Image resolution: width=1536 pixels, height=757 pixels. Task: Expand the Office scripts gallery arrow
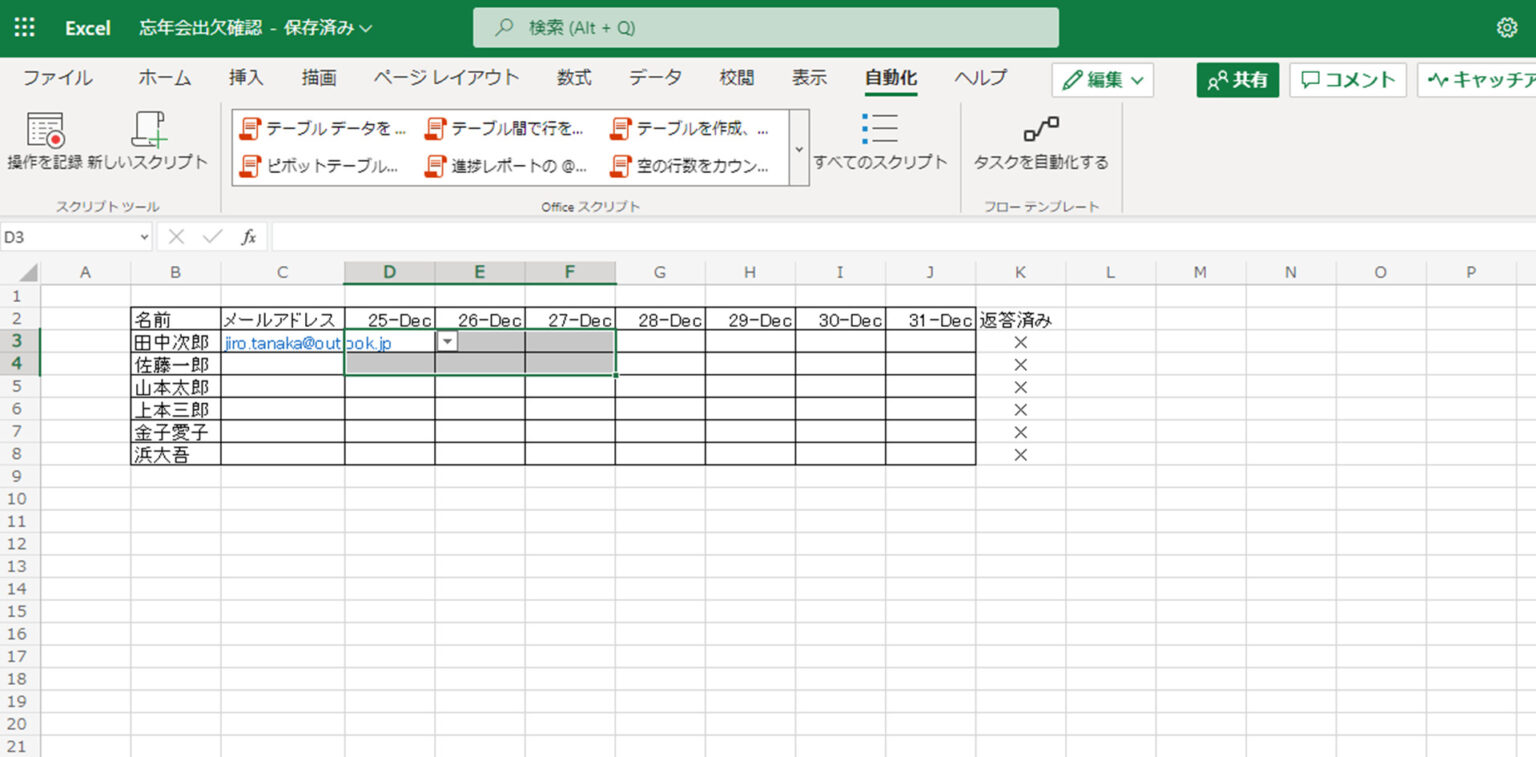pyautogui.click(x=799, y=148)
